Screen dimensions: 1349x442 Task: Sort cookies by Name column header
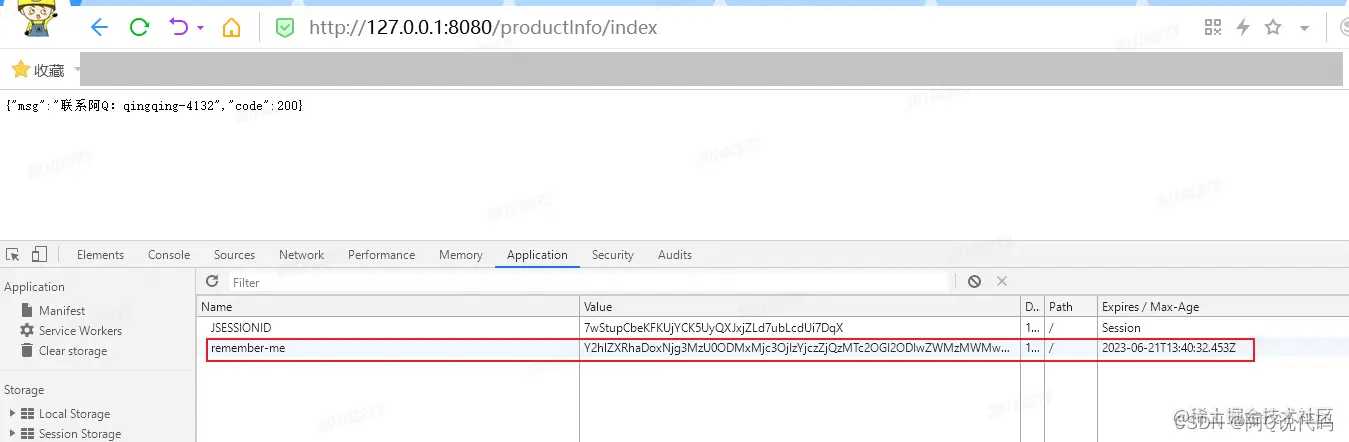pos(388,307)
